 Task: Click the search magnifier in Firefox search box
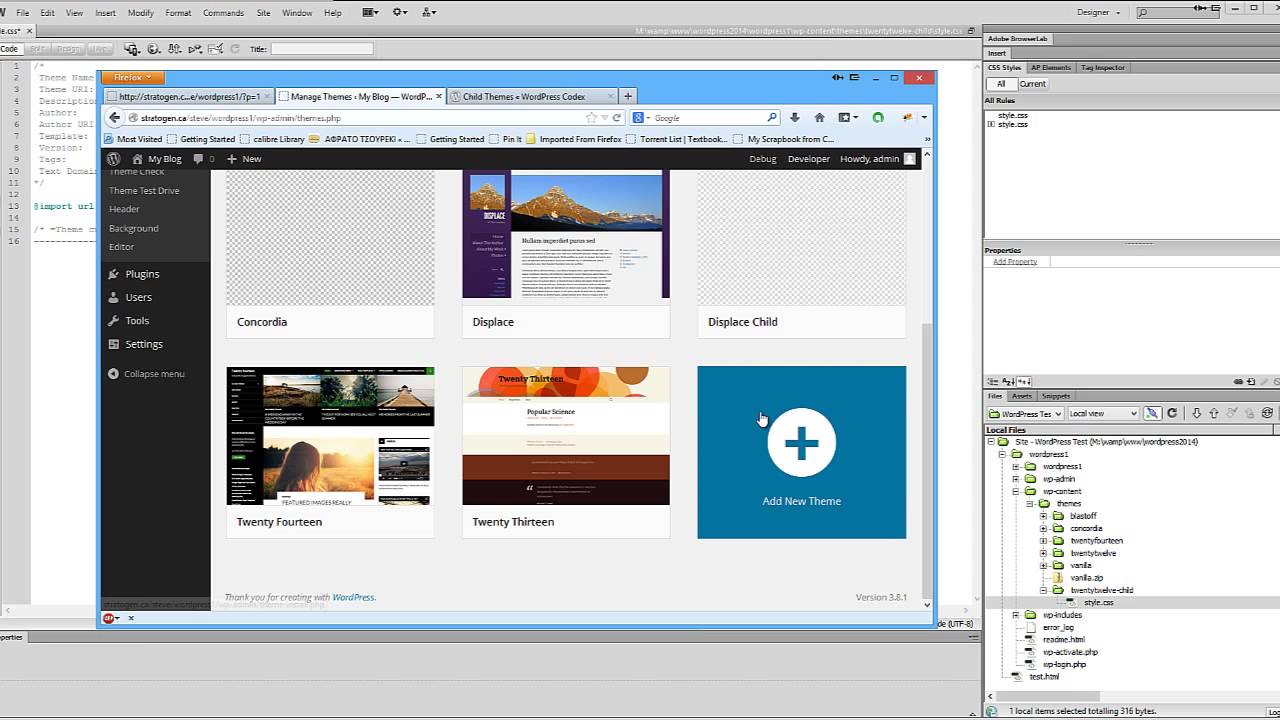[771, 118]
